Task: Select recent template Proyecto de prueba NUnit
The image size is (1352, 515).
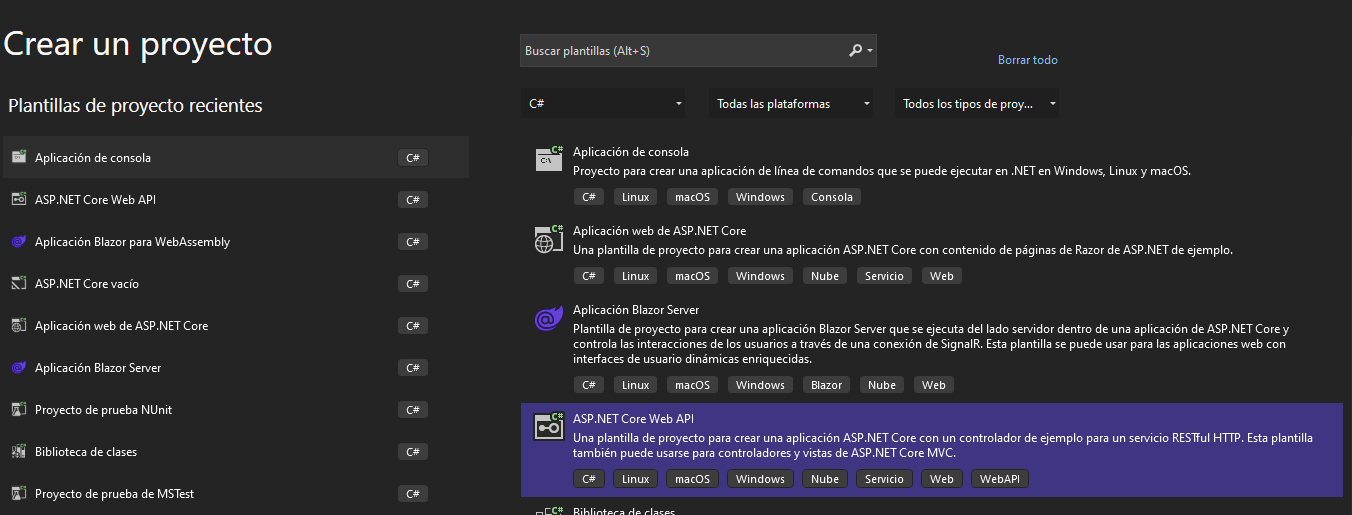Action: 236,409
